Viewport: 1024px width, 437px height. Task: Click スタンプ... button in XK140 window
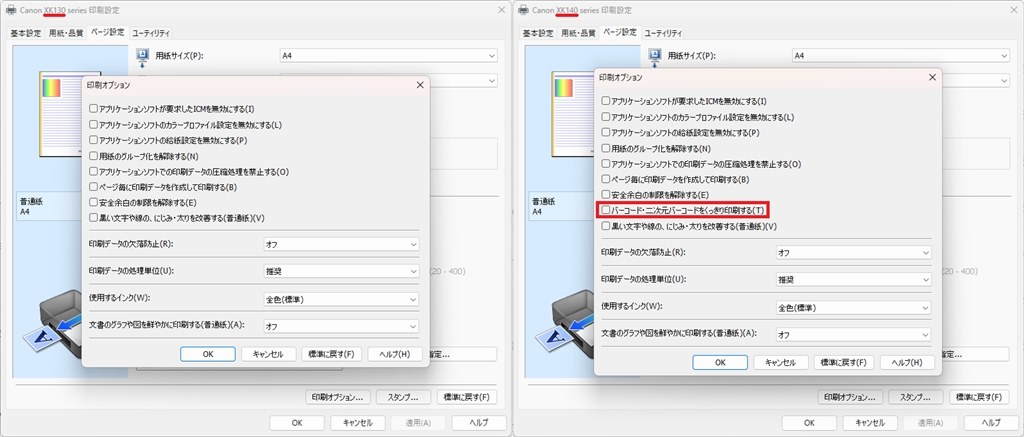click(x=915, y=397)
